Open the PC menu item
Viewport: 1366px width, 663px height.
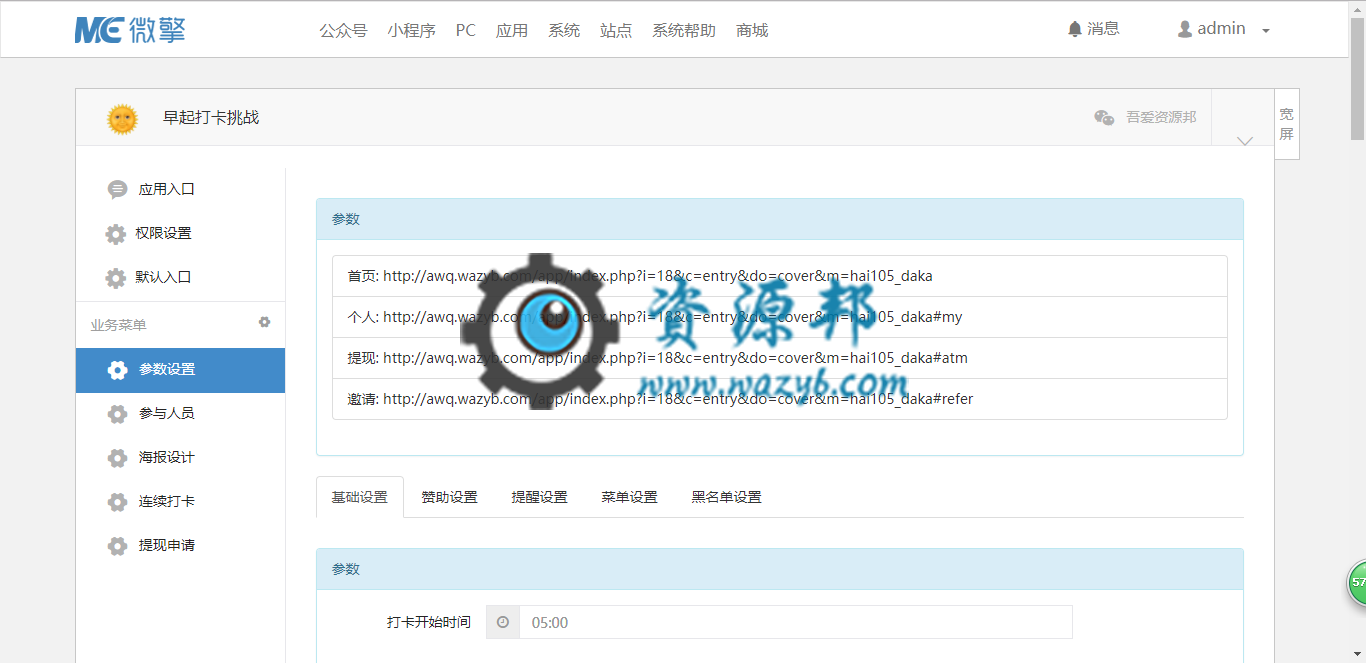pos(466,30)
